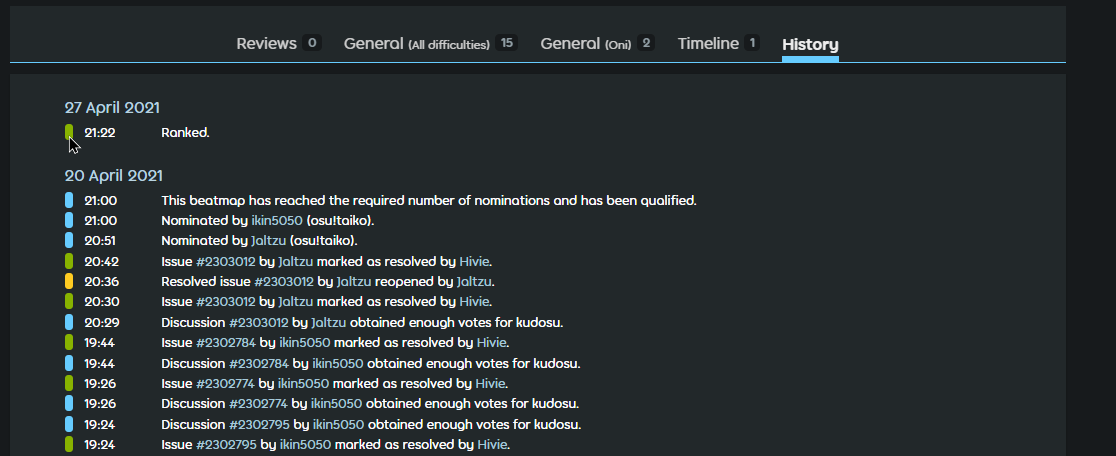The height and width of the screenshot is (456, 1116).
Task: Click the blue marker beside 20:51 nomination
Action: pyautogui.click(x=69, y=240)
